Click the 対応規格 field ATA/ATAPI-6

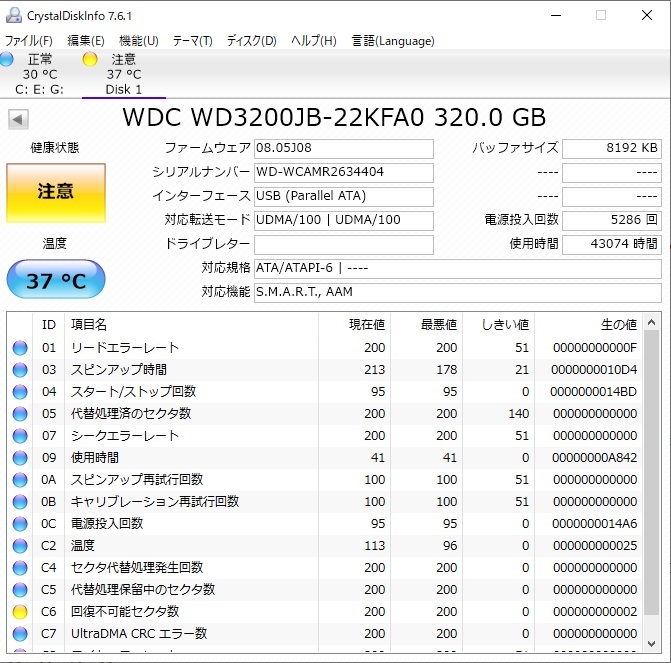(458, 268)
